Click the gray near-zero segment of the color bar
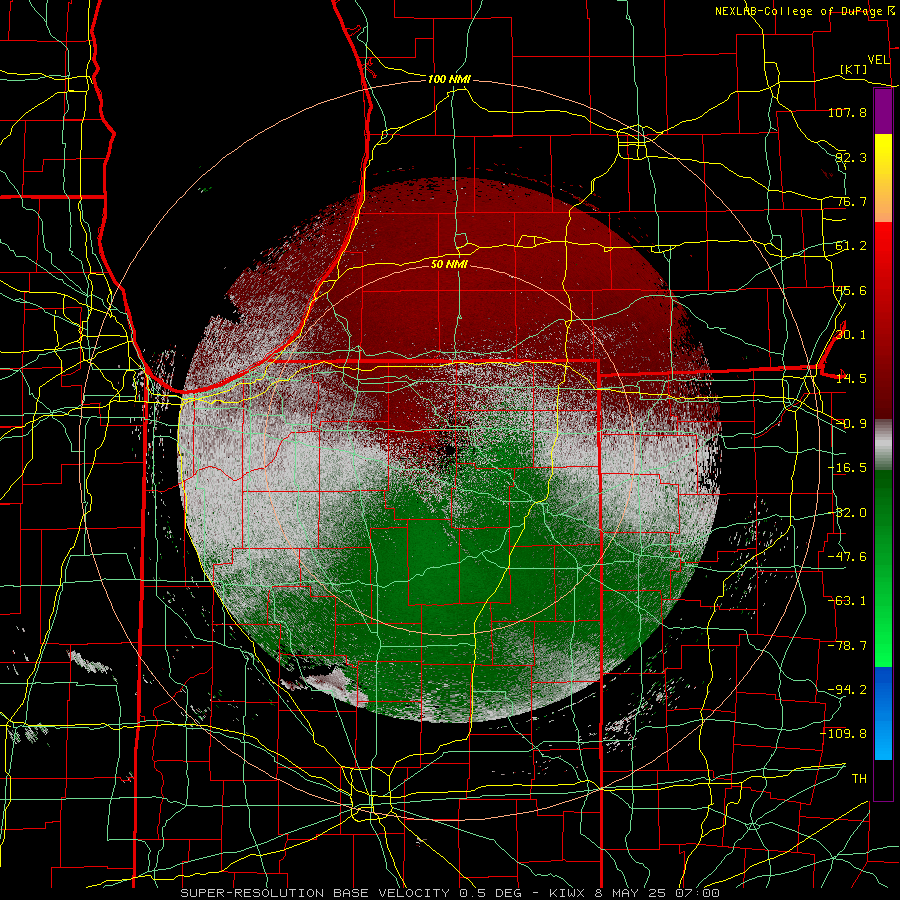The image size is (900, 900). coord(883,445)
